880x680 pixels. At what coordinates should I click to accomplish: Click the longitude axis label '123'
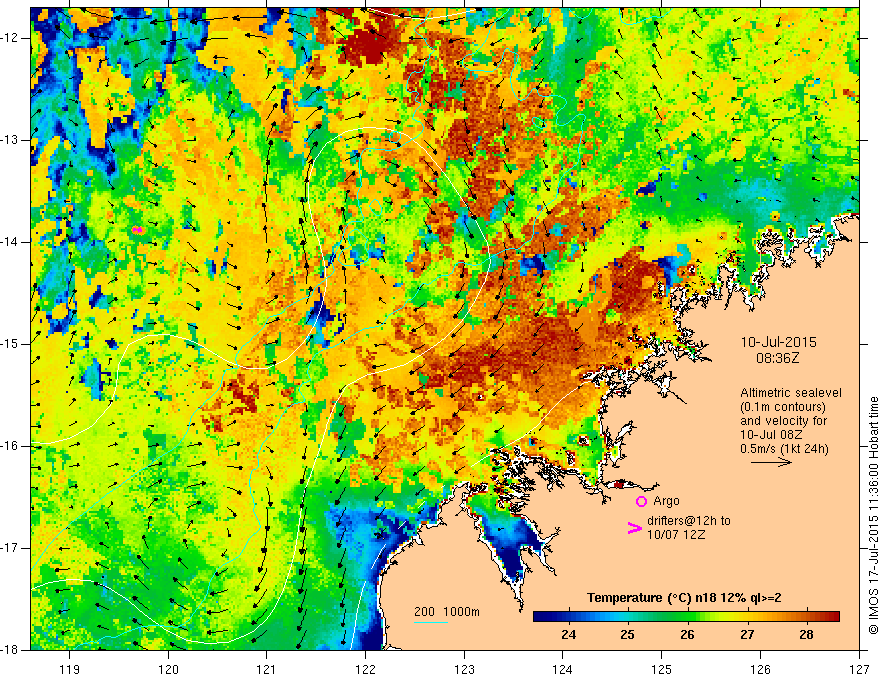click(464, 669)
